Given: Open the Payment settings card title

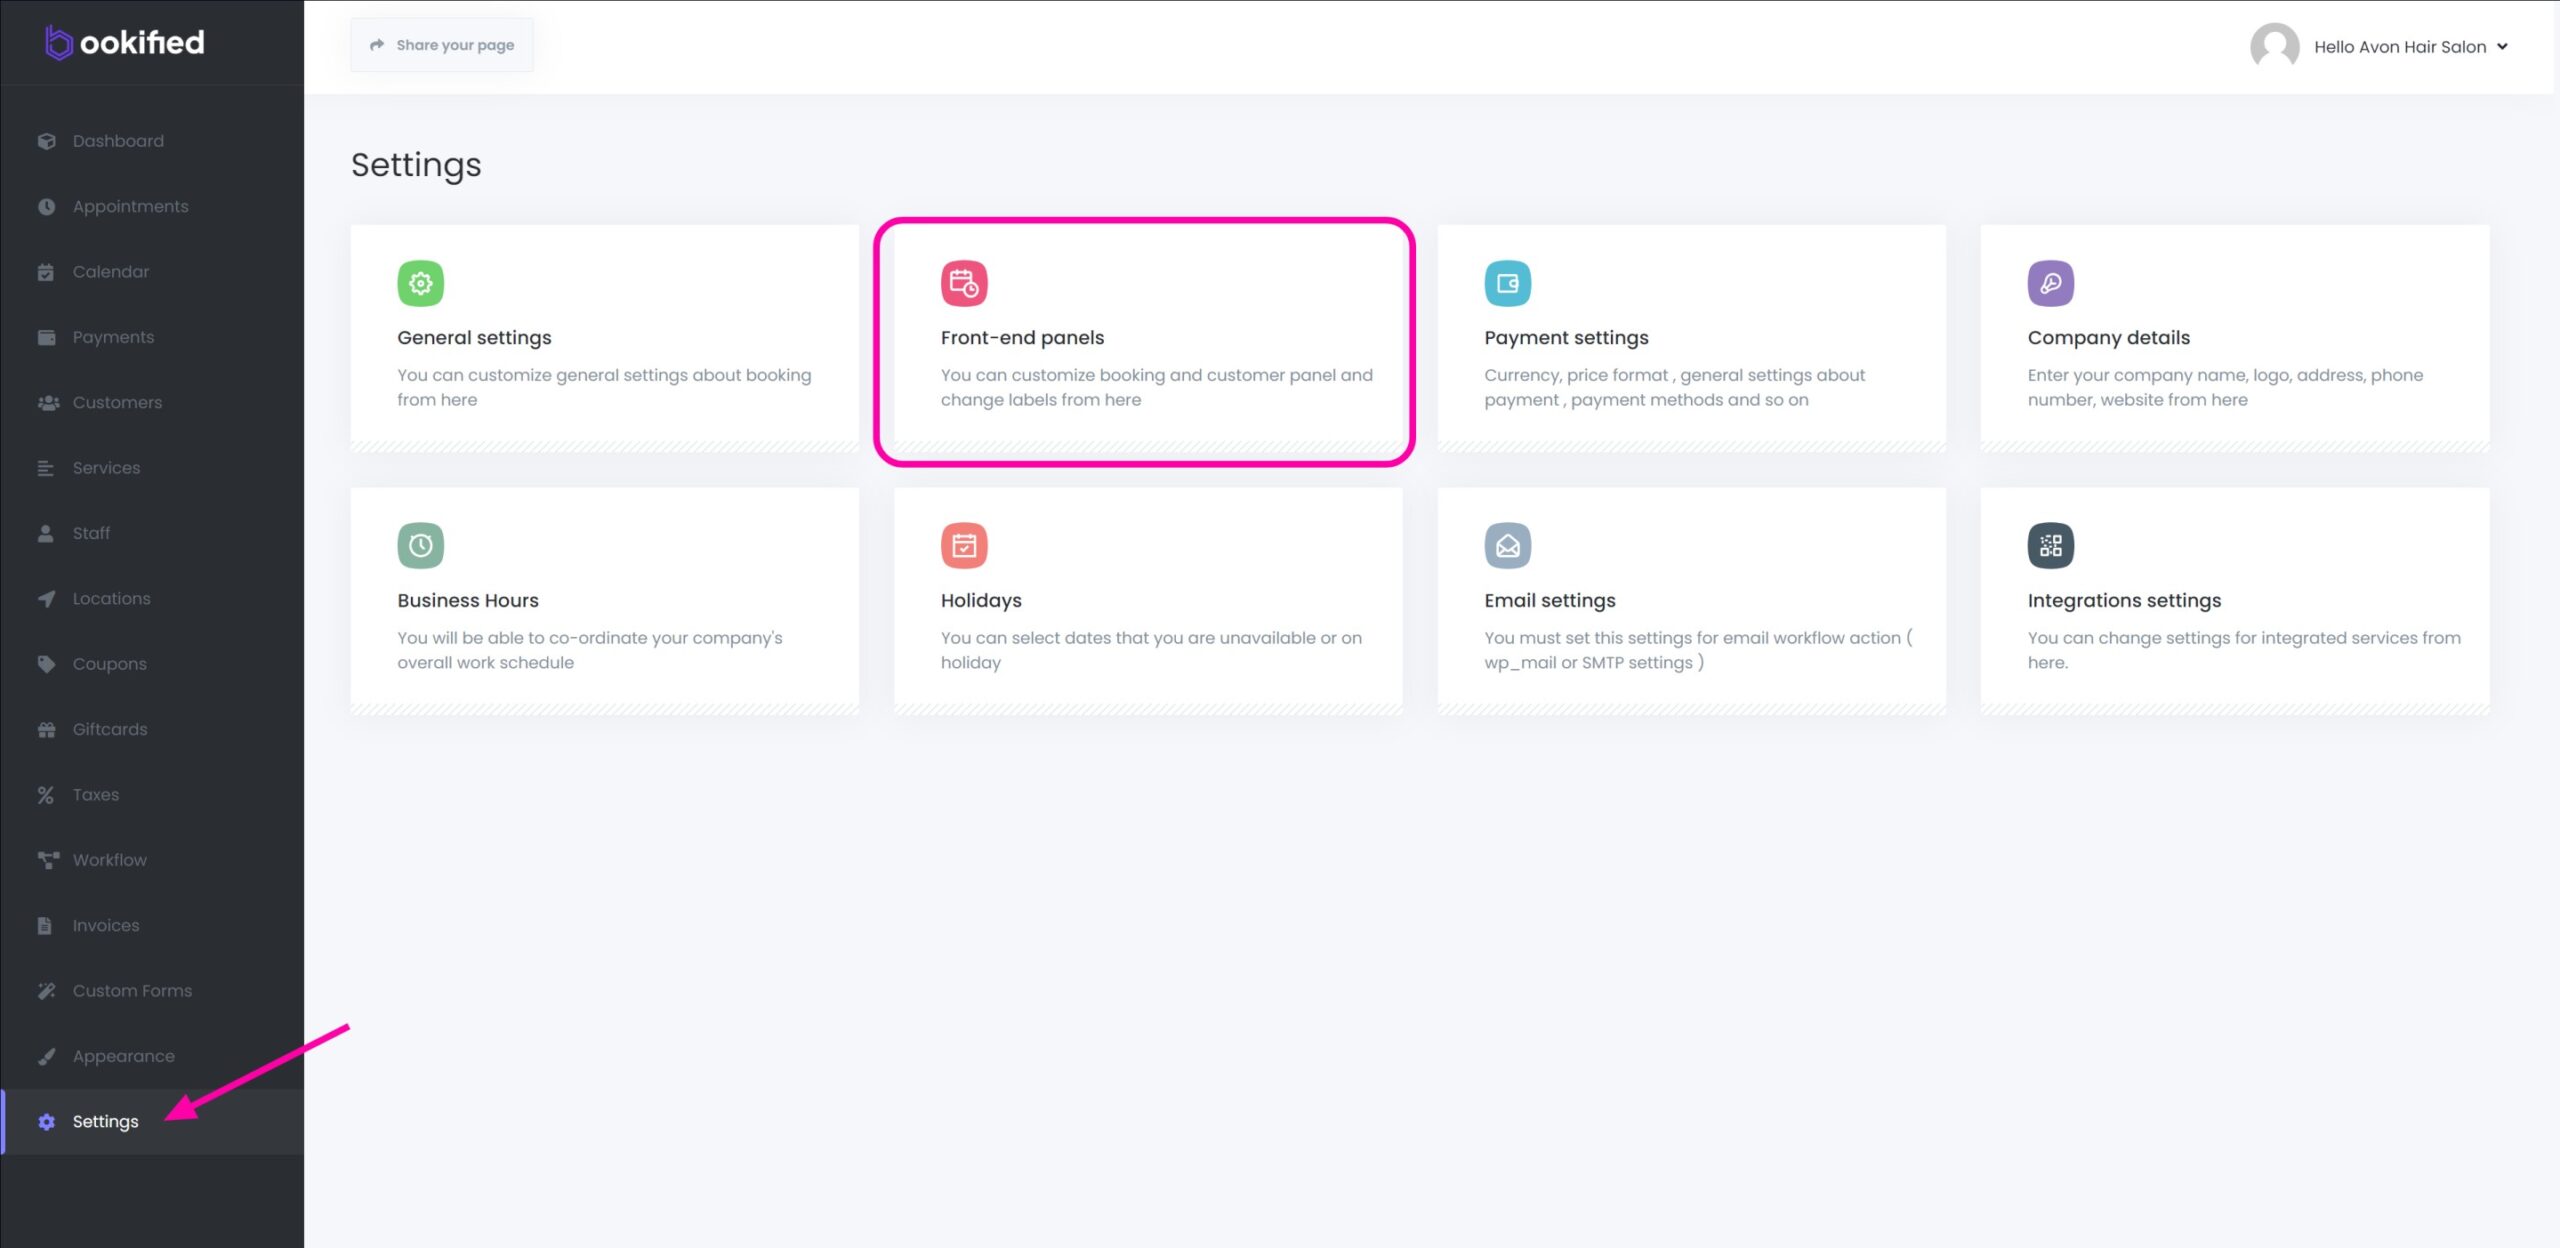Looking at the screenshot, I should [x=1565, y=337].
